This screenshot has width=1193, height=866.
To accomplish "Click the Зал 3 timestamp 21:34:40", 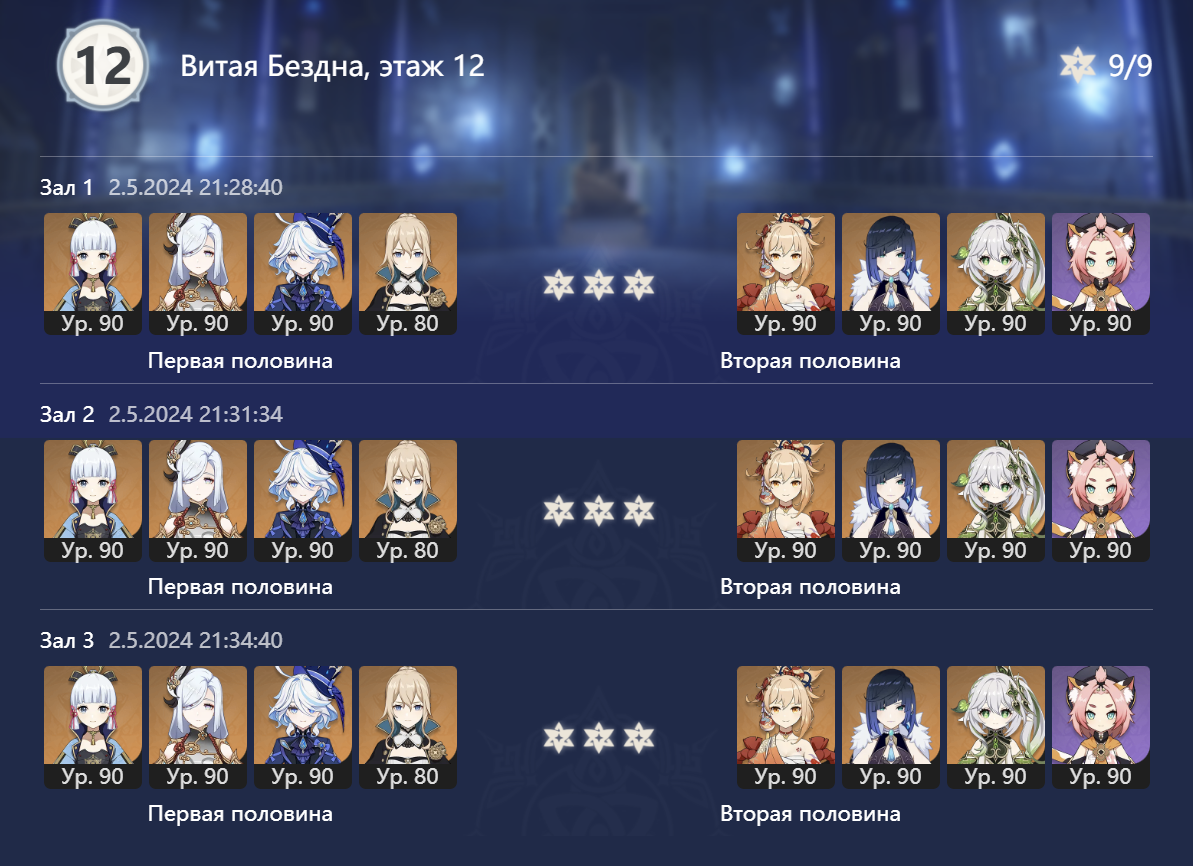I will tap(196, 640).
